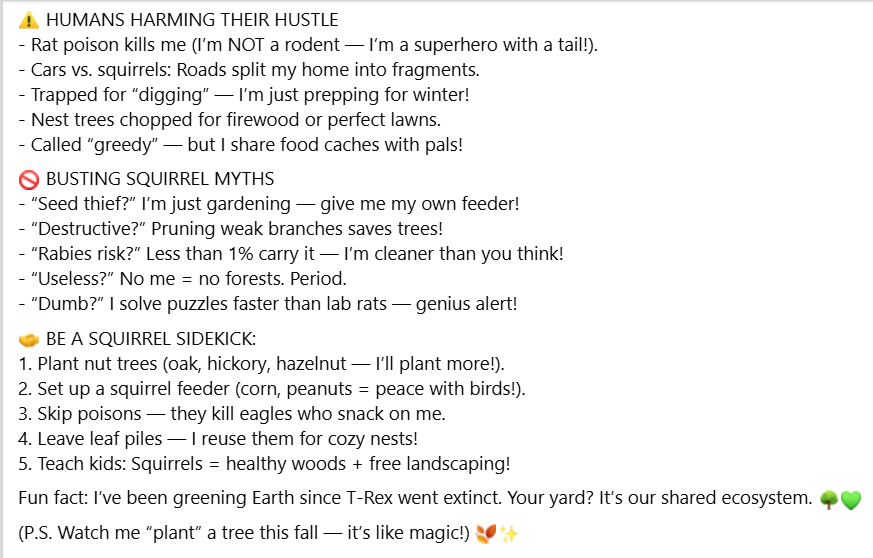
Task: Click the Fun fact sentence
Action: pyautogui.click(x=415, y=498)
